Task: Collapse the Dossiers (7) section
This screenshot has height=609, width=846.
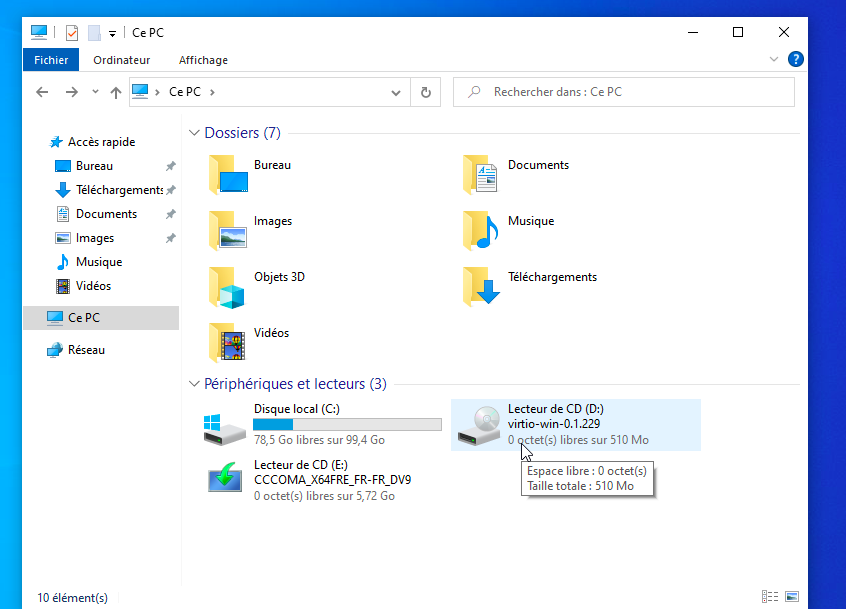Action: click(x=194, y=132)
